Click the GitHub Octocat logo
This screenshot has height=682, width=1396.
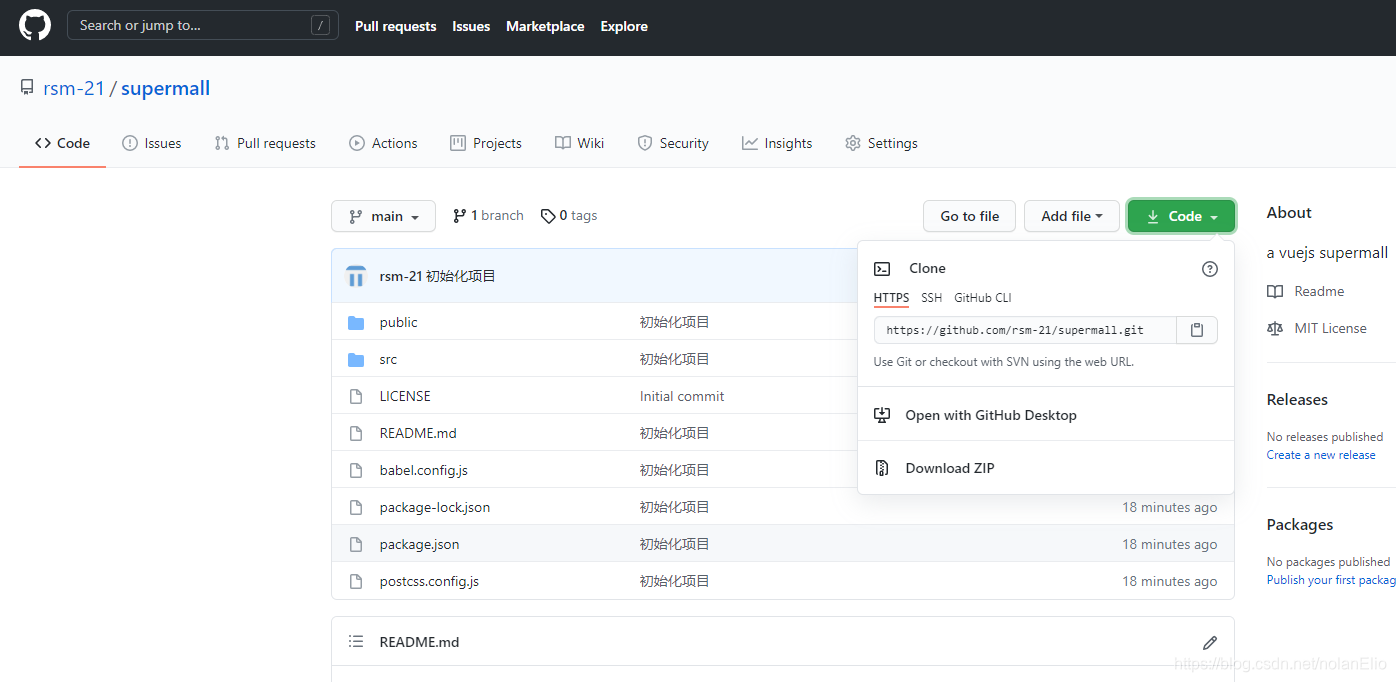(x=35, y=25)
